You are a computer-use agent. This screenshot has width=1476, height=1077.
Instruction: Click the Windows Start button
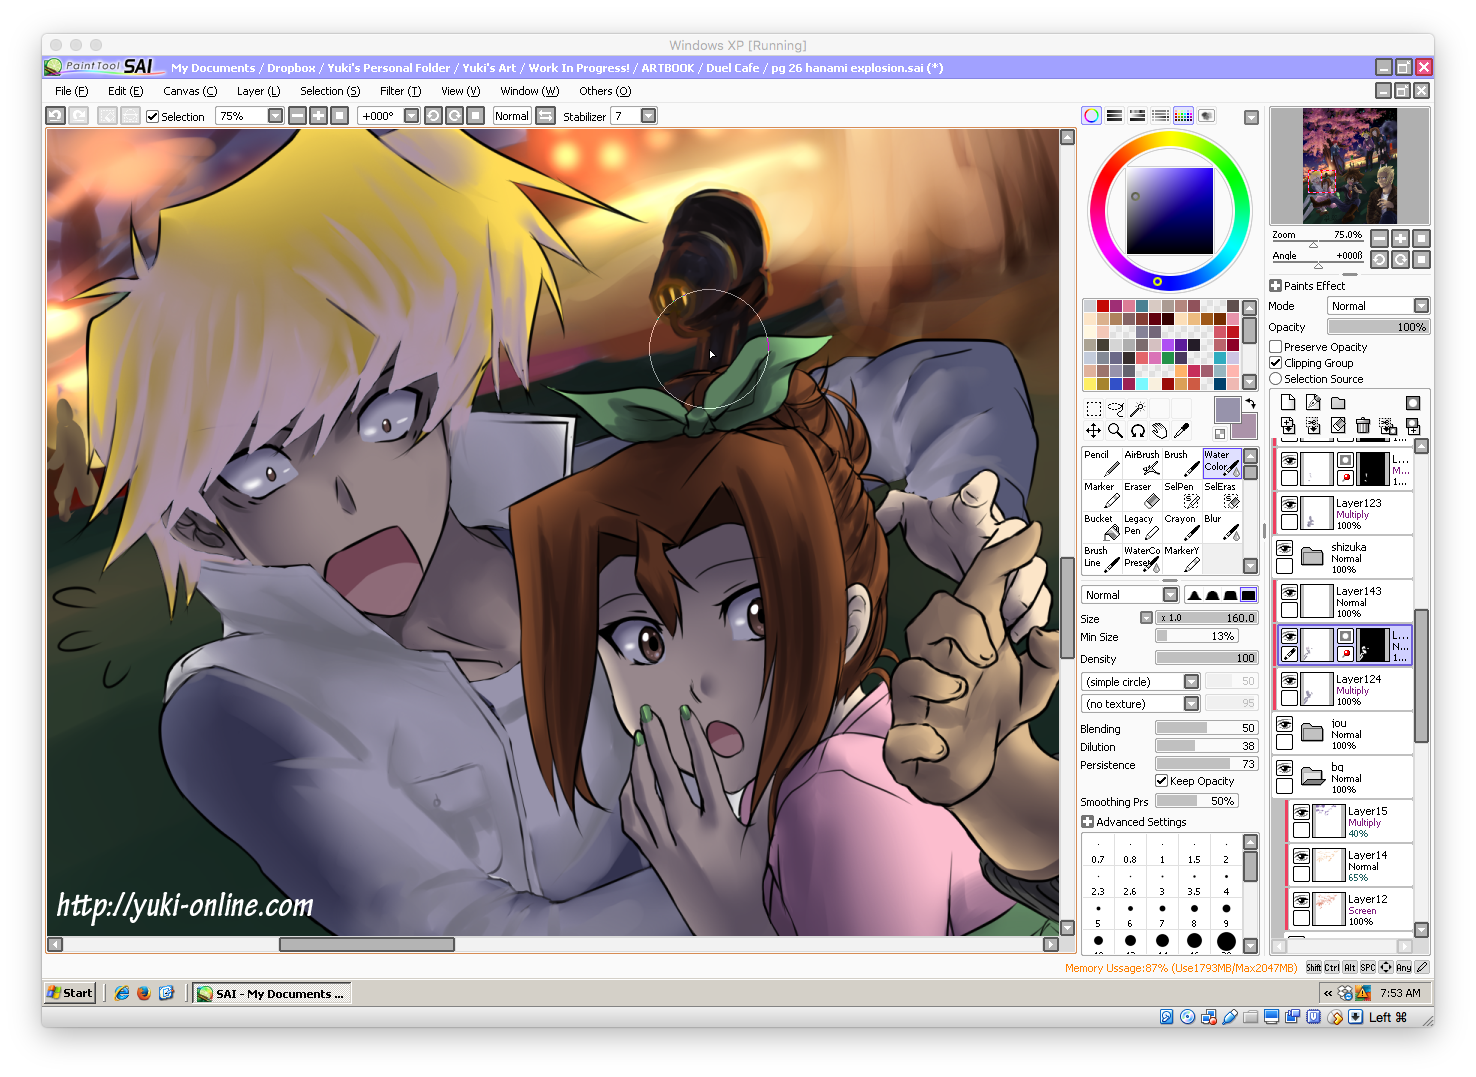70,993
